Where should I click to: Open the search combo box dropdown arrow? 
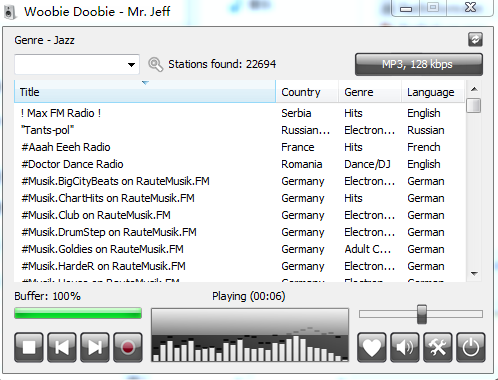132,64
